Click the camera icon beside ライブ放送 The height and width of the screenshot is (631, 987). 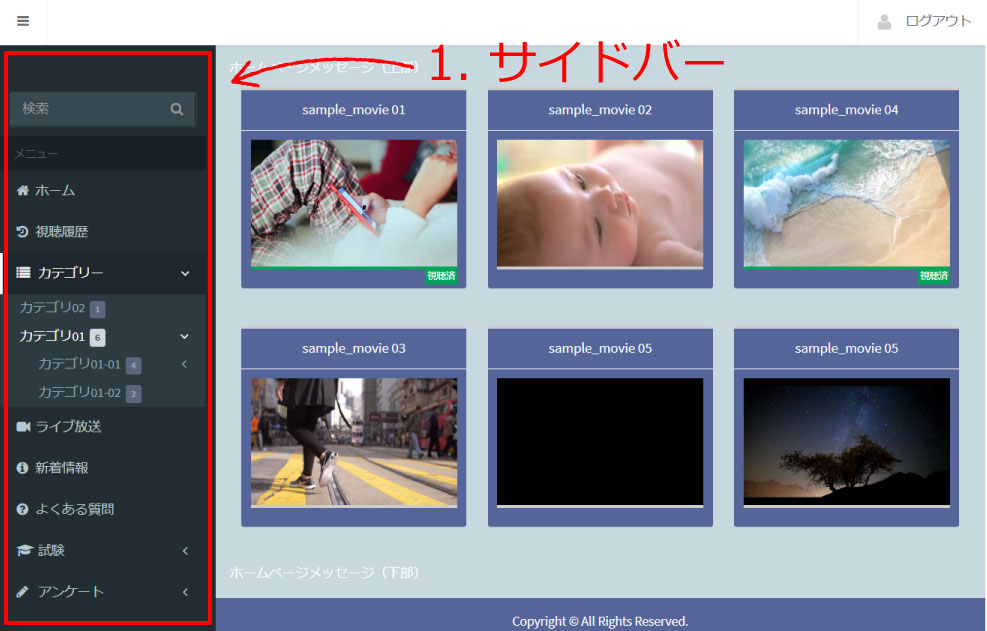[x=22, y=426]
